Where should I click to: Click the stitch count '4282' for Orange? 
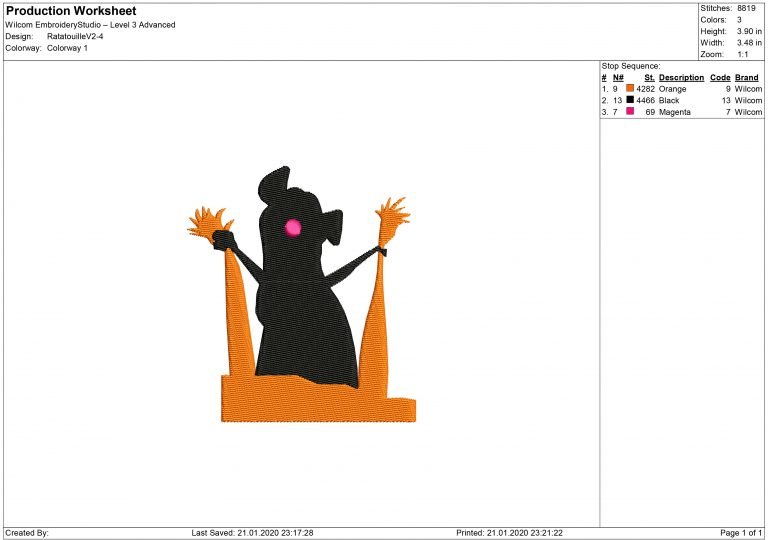pyautogui.click(x=646, y=89)
